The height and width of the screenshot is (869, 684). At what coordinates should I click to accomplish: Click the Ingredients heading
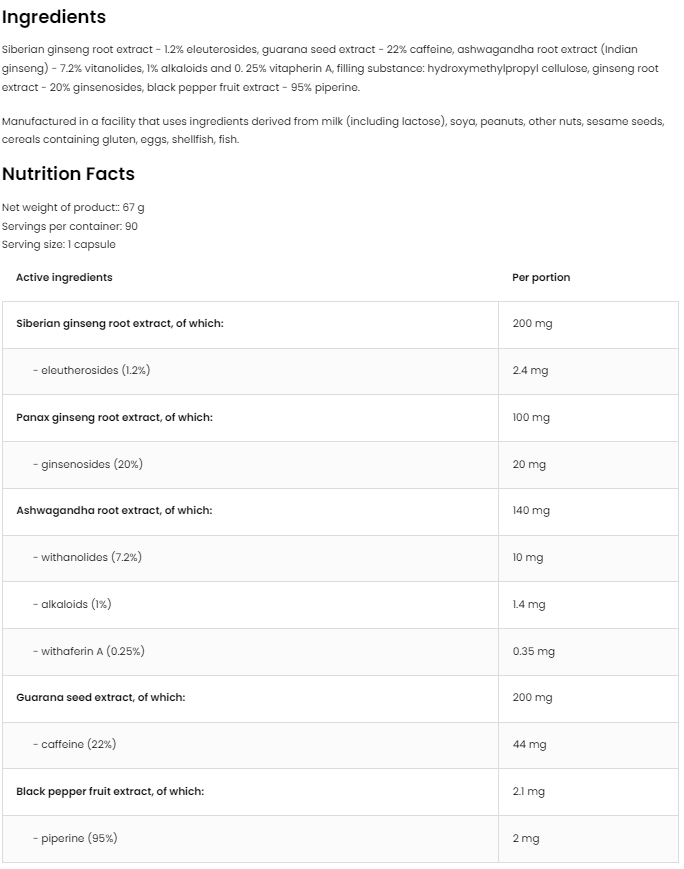[54, 17]
